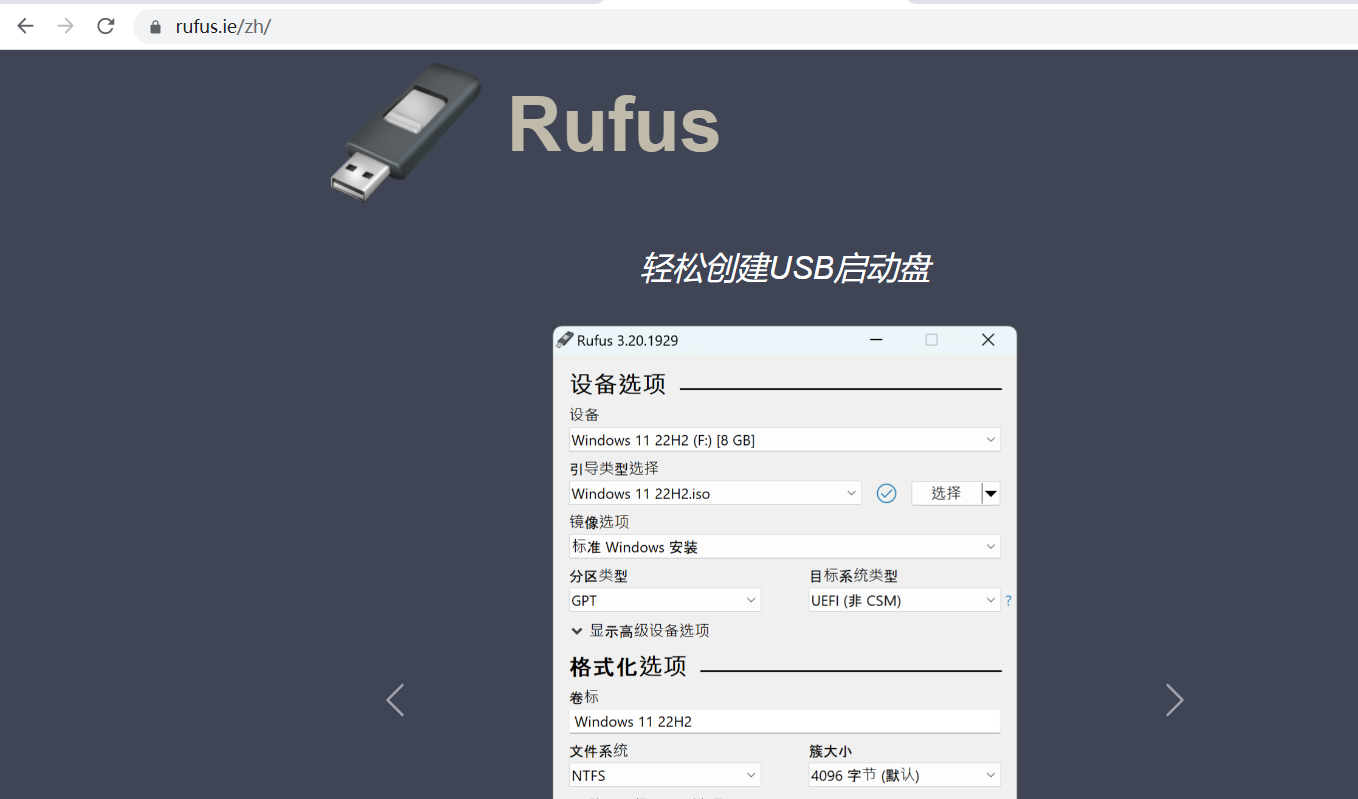Click the Rufus 3.20.1929 title text
This screenshot has height=799, width=1358.
pyautogui.click(x=628, y=341)
